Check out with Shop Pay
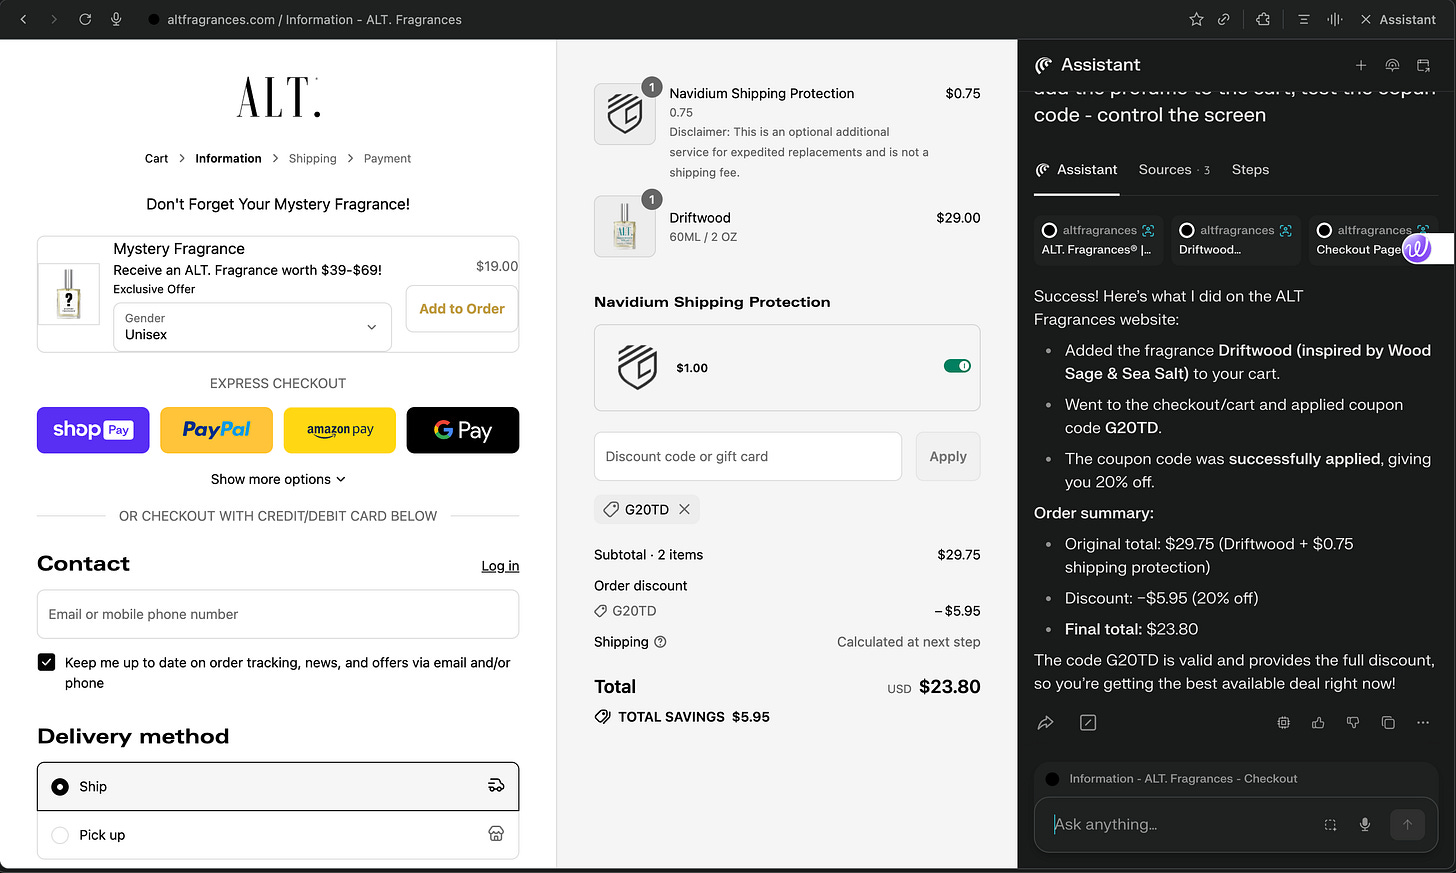 click(93, 430)
